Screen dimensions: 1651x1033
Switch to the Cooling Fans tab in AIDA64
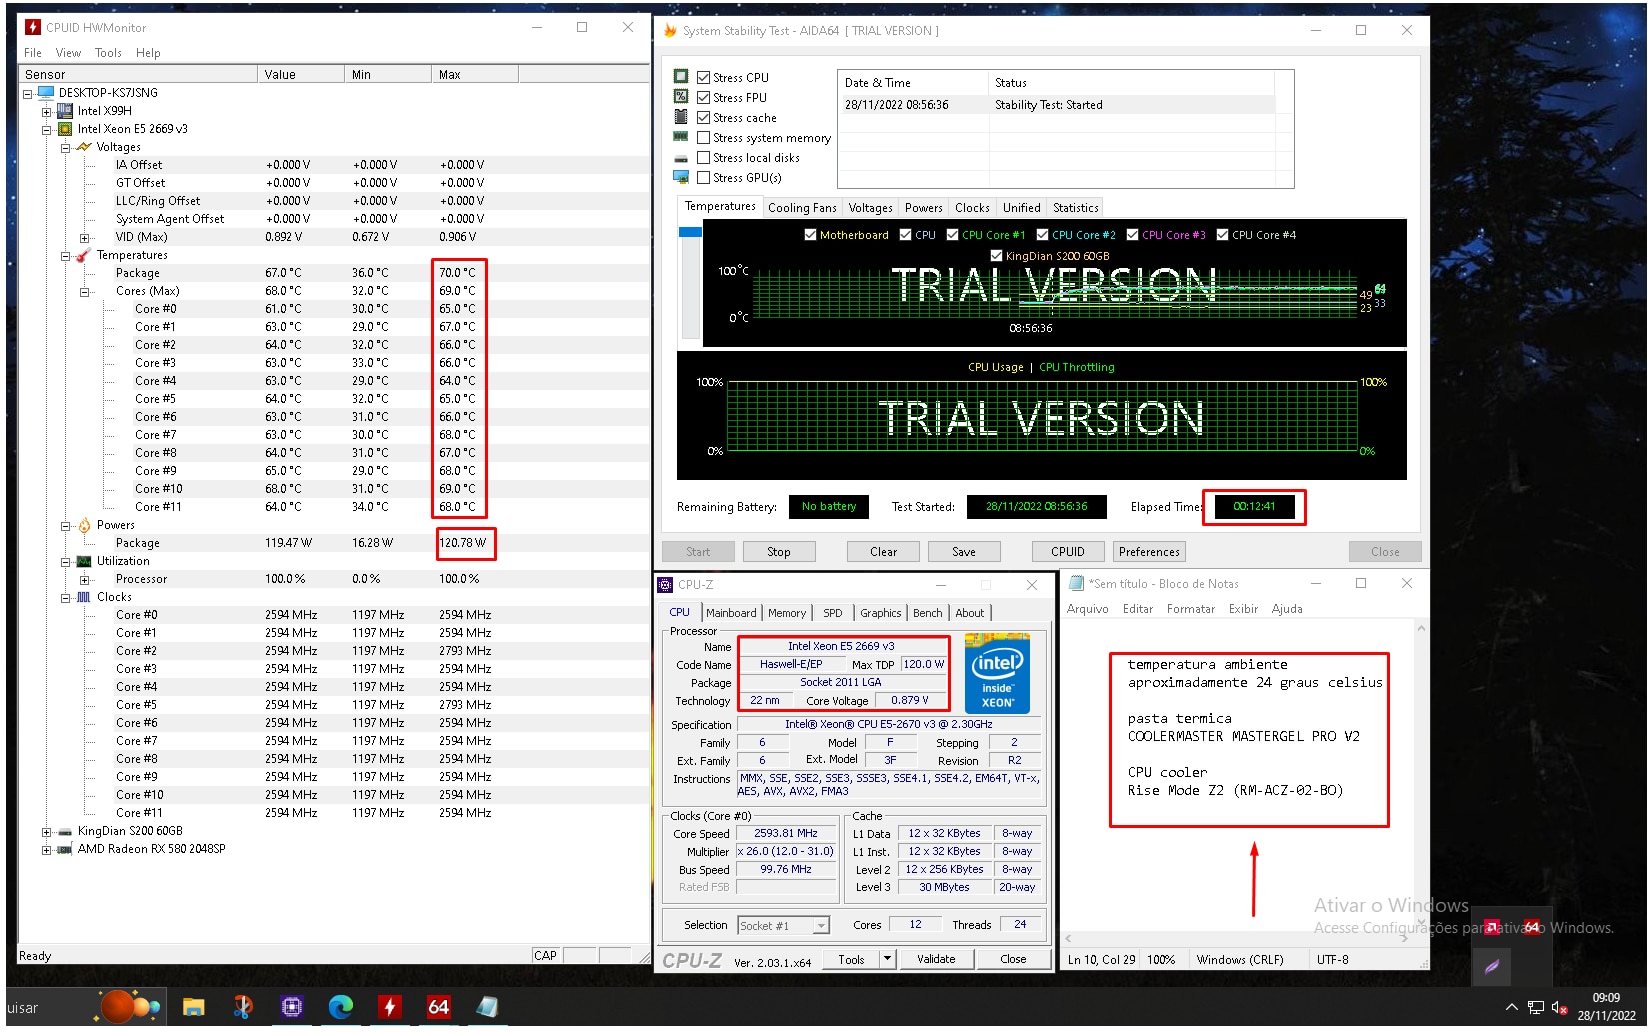[802, 208]
